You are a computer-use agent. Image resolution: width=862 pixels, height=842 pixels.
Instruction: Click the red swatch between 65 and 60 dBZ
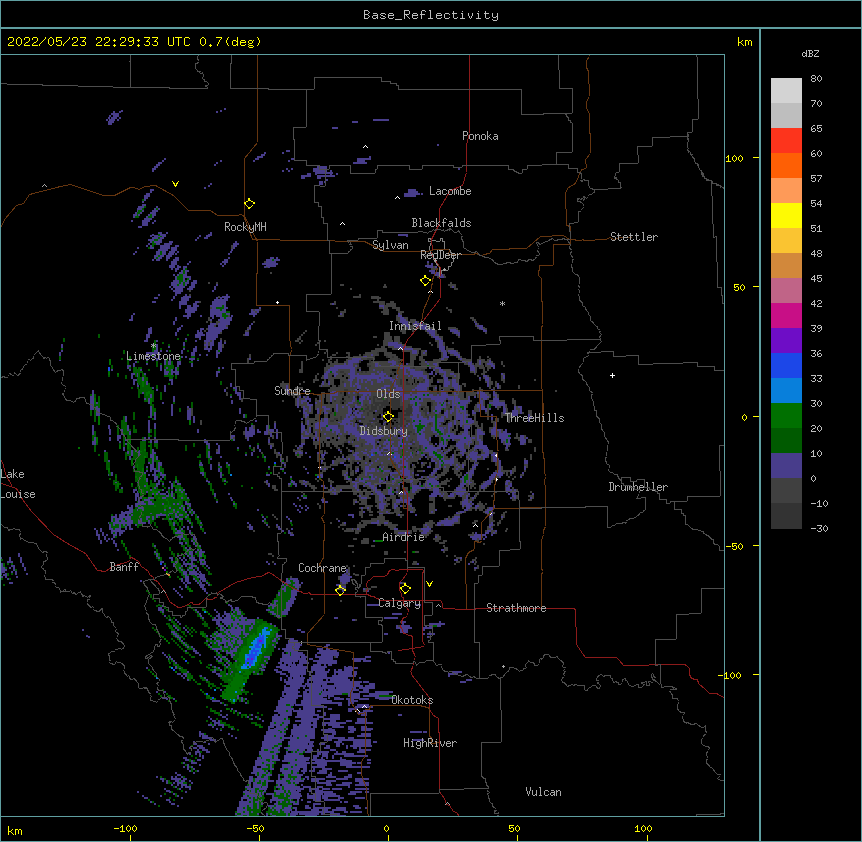tap(786, 141)
